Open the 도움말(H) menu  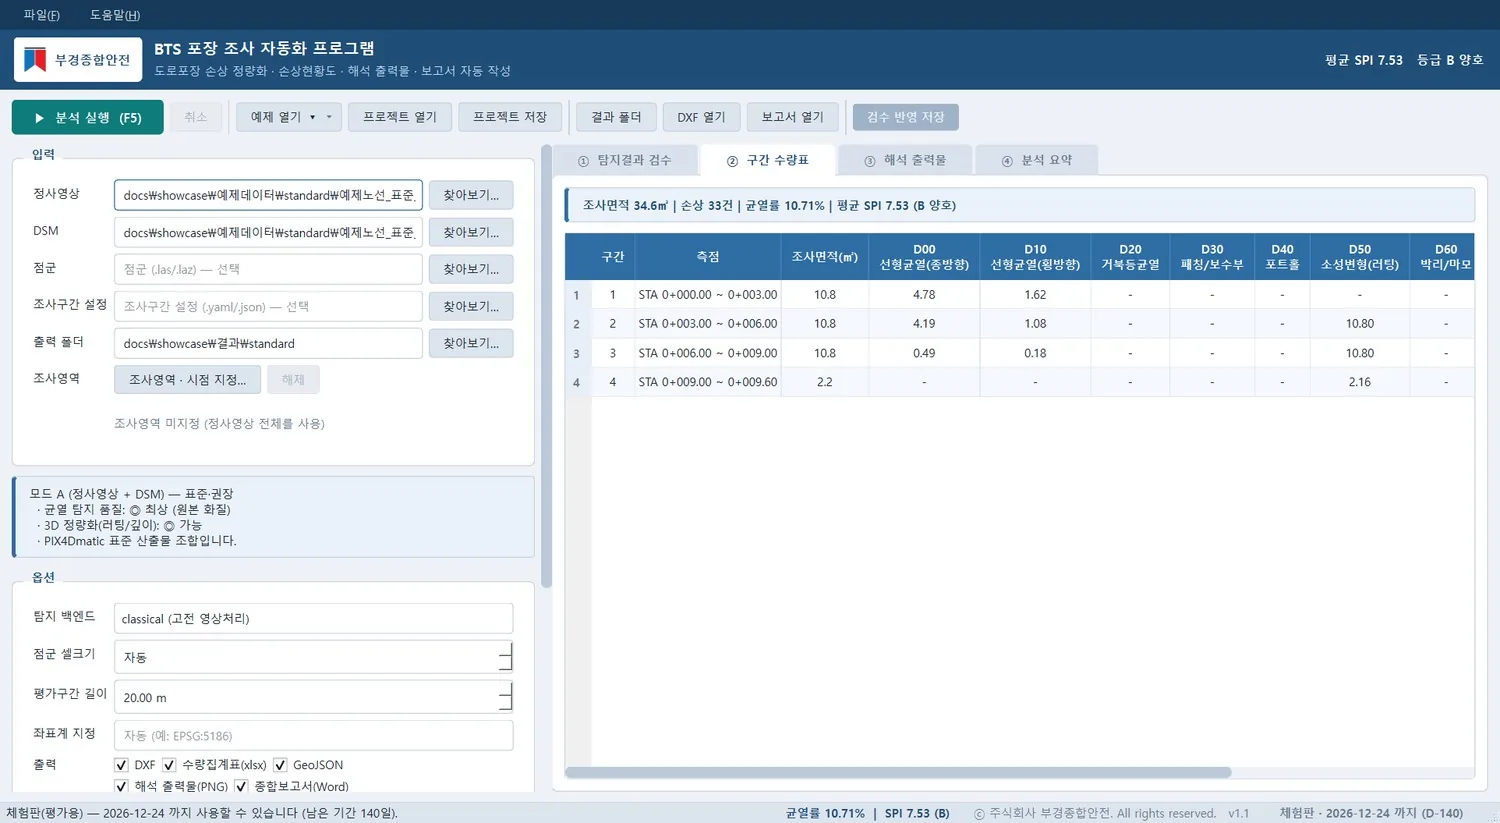(x=115, y=15)
